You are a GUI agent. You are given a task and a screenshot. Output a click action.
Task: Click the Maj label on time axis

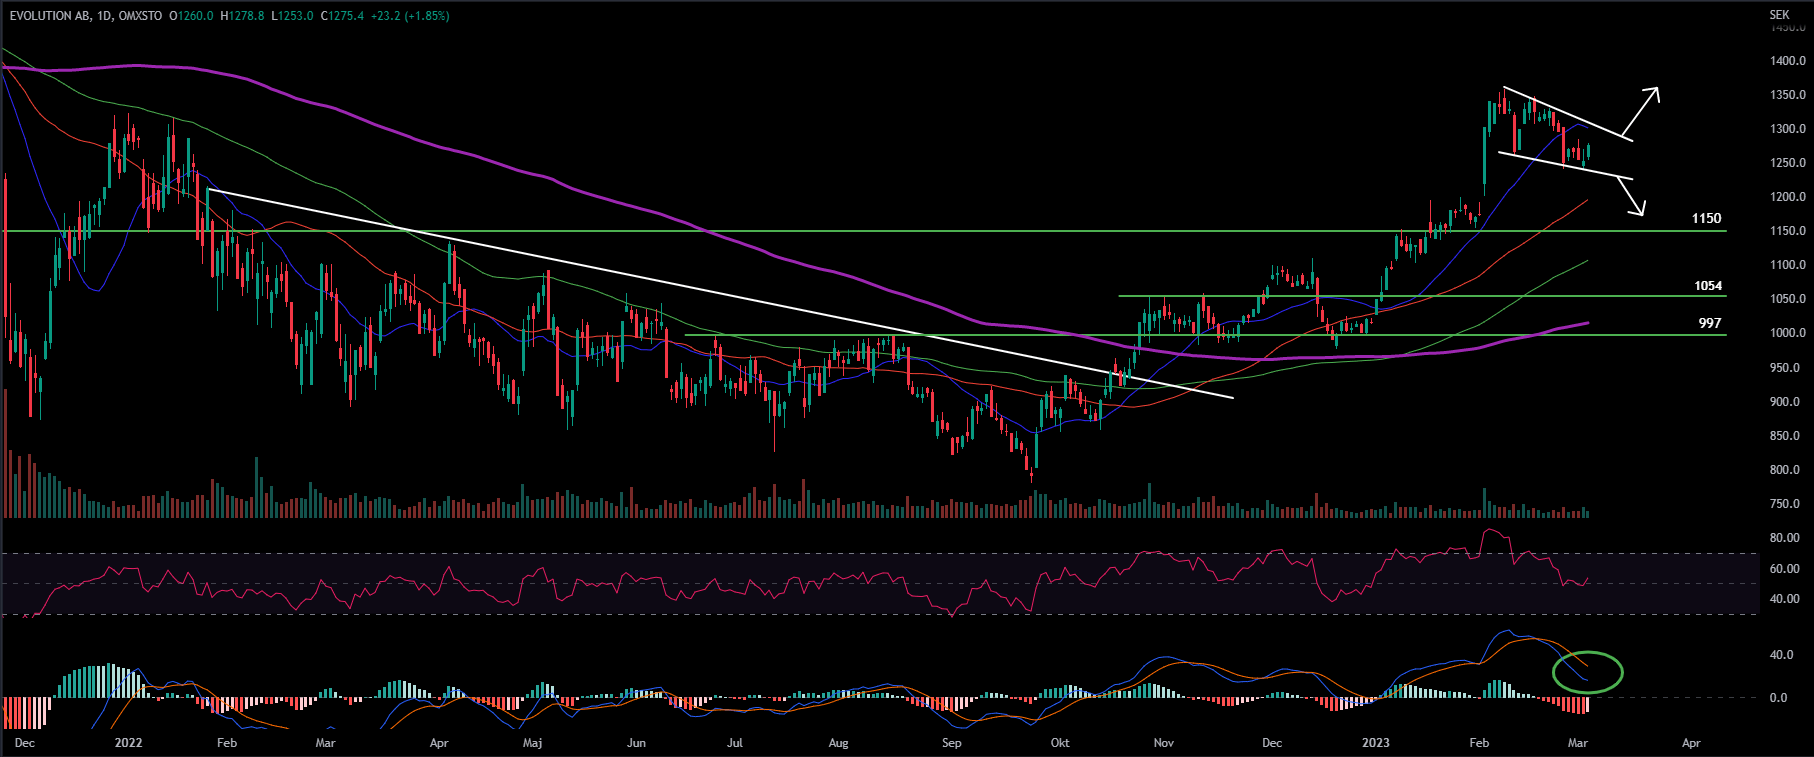coord(532,743)
